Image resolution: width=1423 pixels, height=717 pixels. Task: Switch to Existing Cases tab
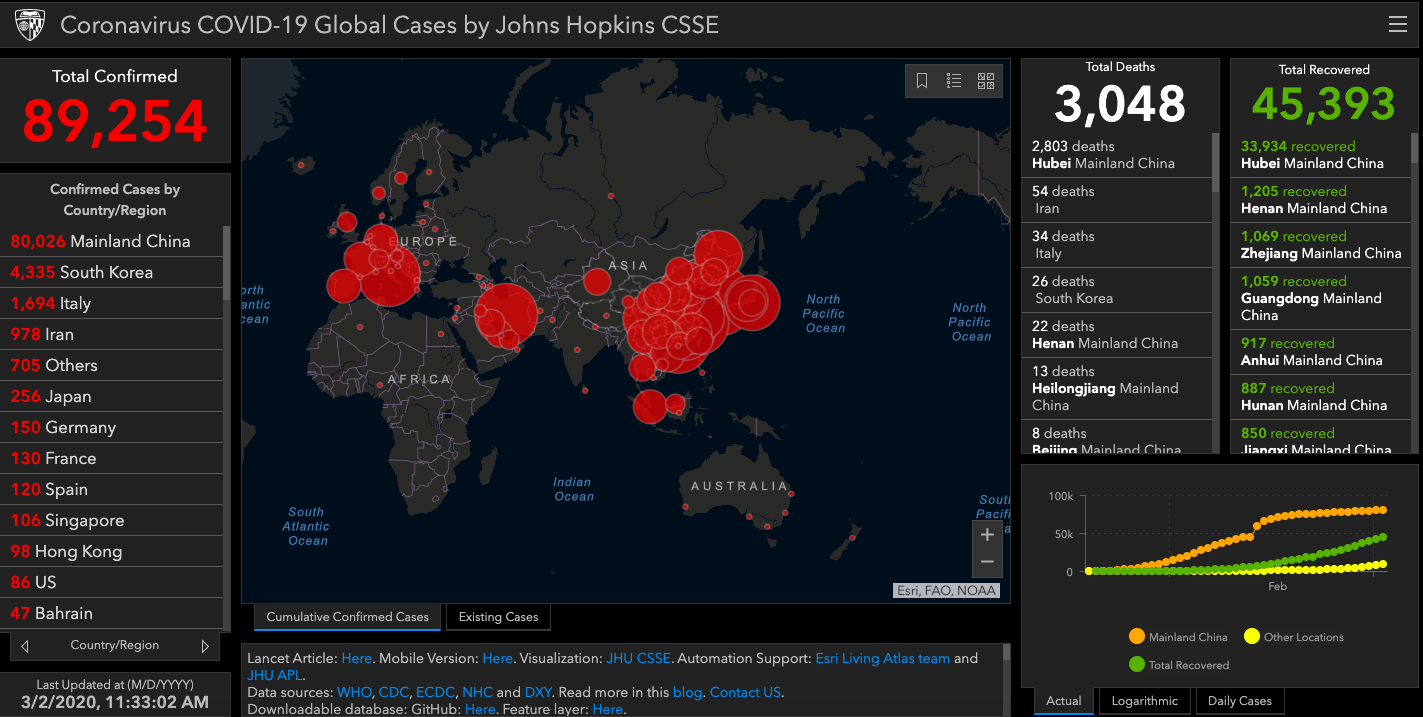498,617
